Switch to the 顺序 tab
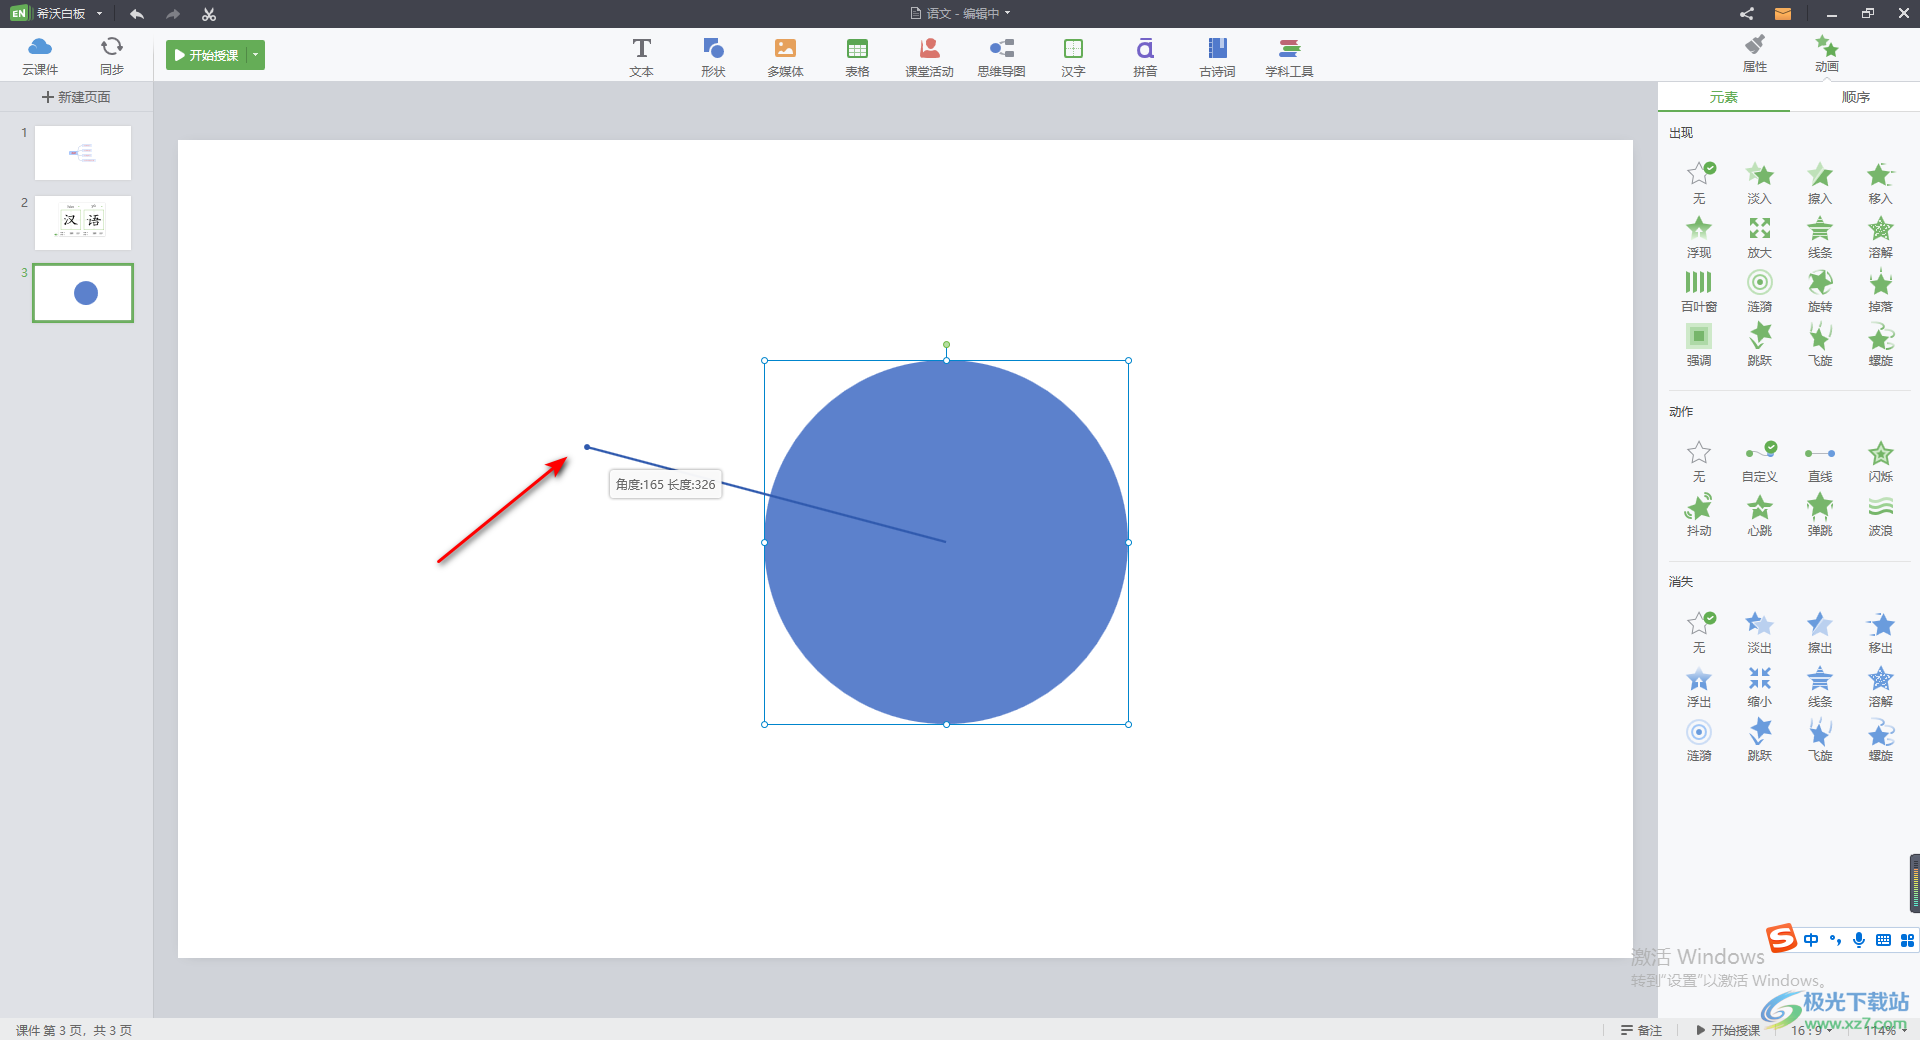This screenshot has width=1920, height=1040. click(1855, 97)
